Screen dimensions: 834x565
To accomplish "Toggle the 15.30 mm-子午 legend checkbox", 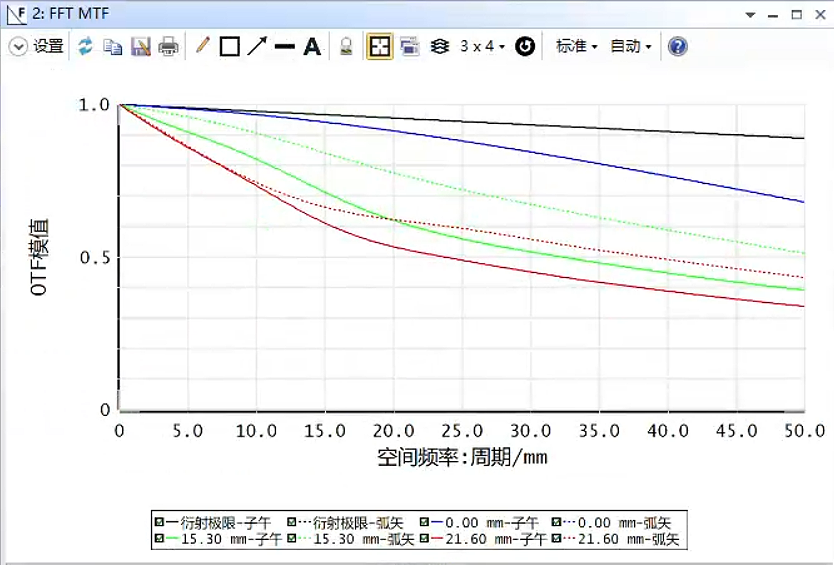I will pos(159,539).
